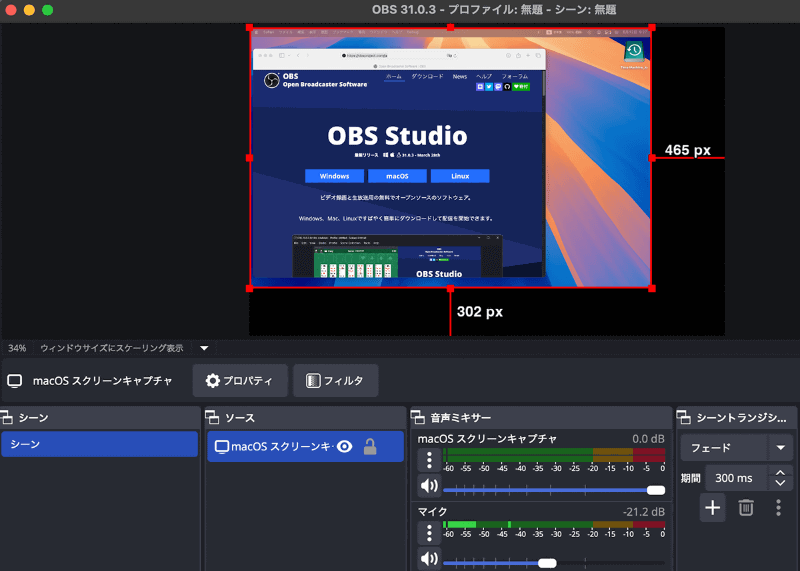Toggle the lock icon on the screen capture source
This screenshot has height=571, width=800.
tap(370, 446)
